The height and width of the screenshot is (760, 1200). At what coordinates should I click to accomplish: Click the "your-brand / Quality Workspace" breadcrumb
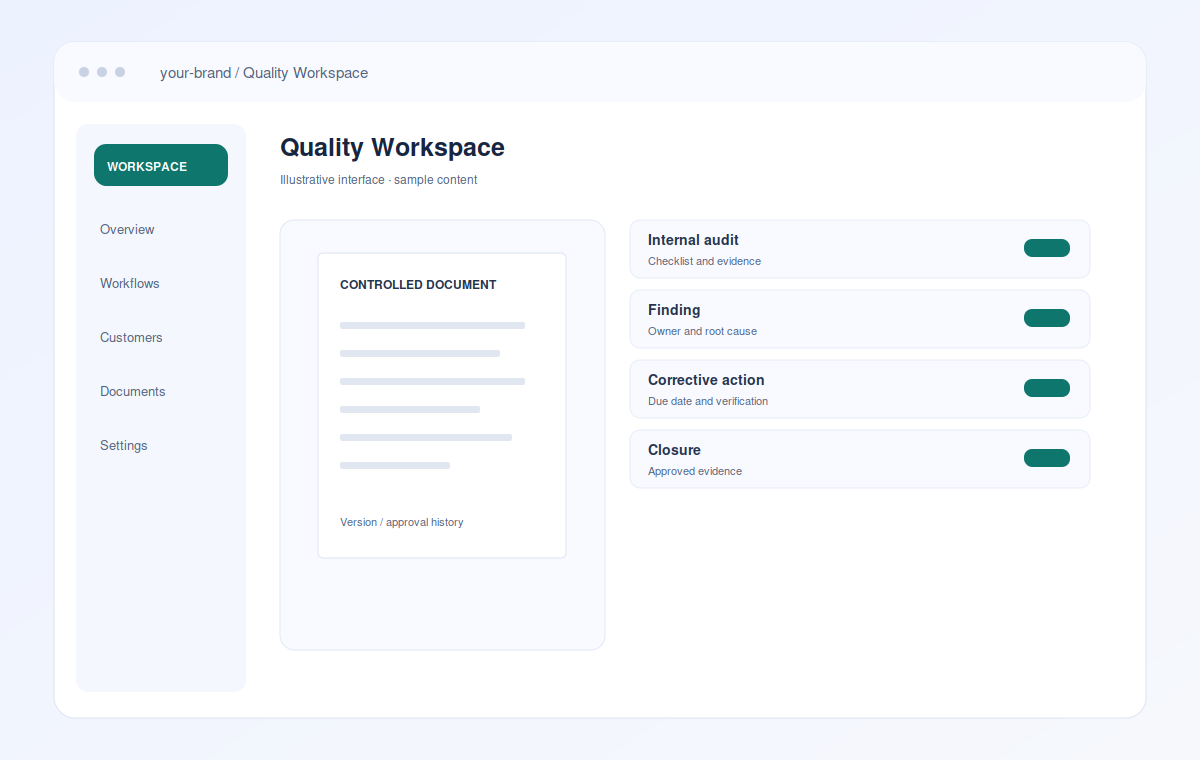pos(264,73)
